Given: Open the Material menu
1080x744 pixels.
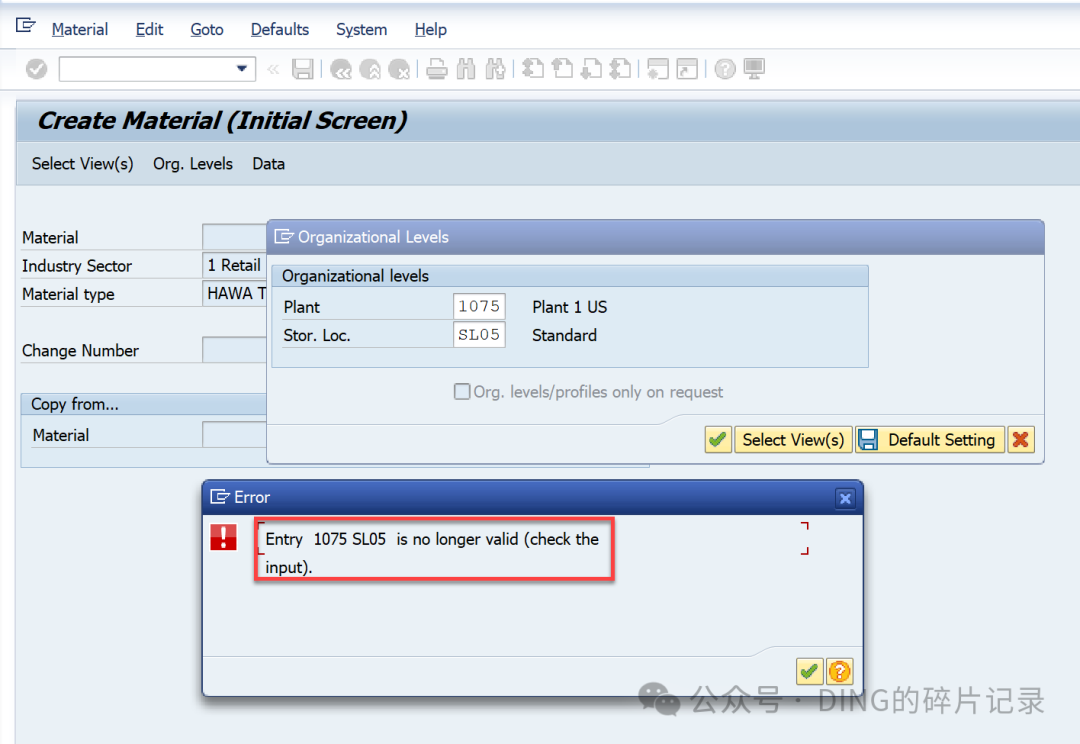Looking at the screenshot, I should point(80,30).
